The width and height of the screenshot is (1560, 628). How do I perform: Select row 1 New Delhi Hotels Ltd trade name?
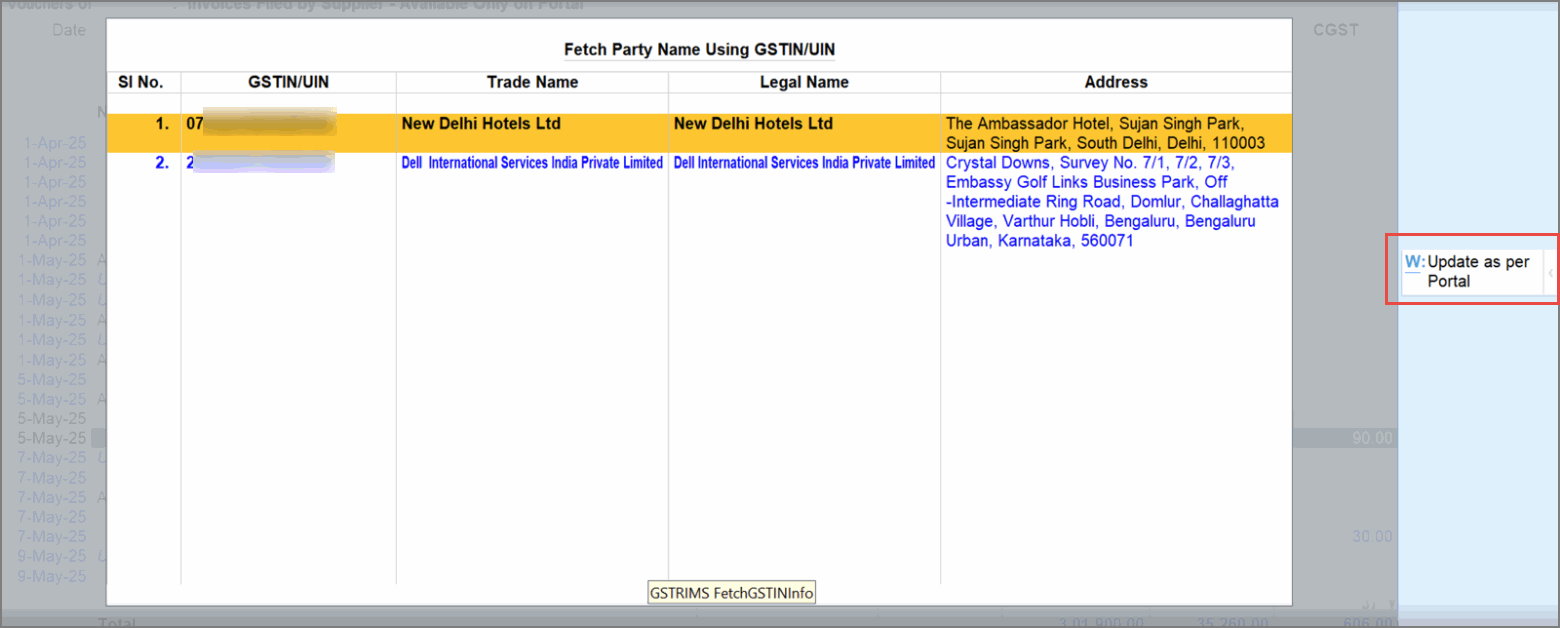pos(481,124)
